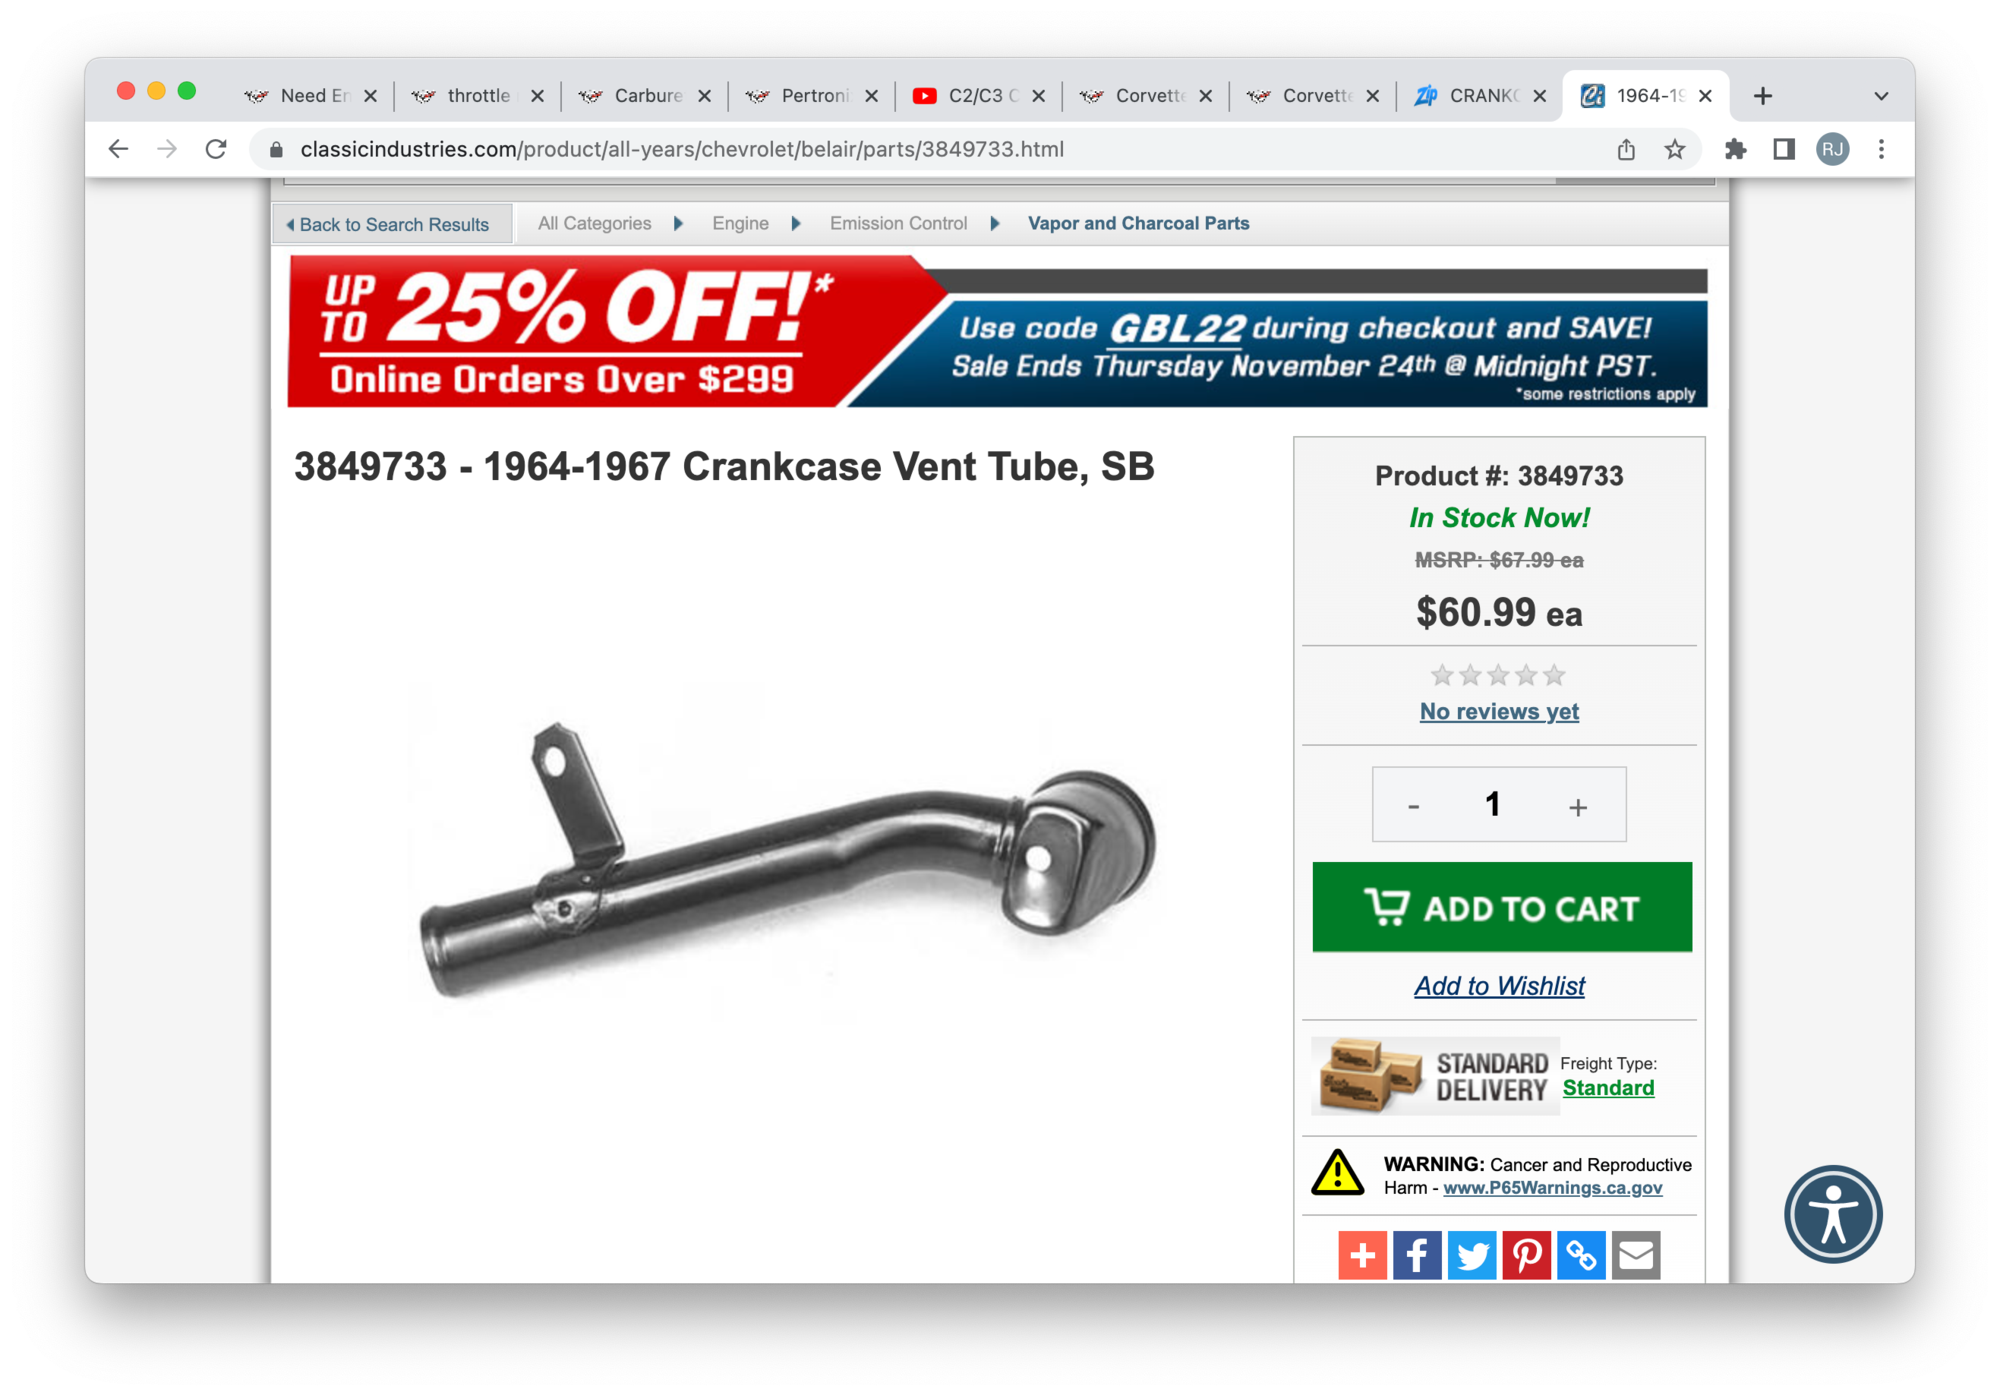Expand tab search dropdown arrow
Screen dimensions: 2000x1396
click(1880, 96)
